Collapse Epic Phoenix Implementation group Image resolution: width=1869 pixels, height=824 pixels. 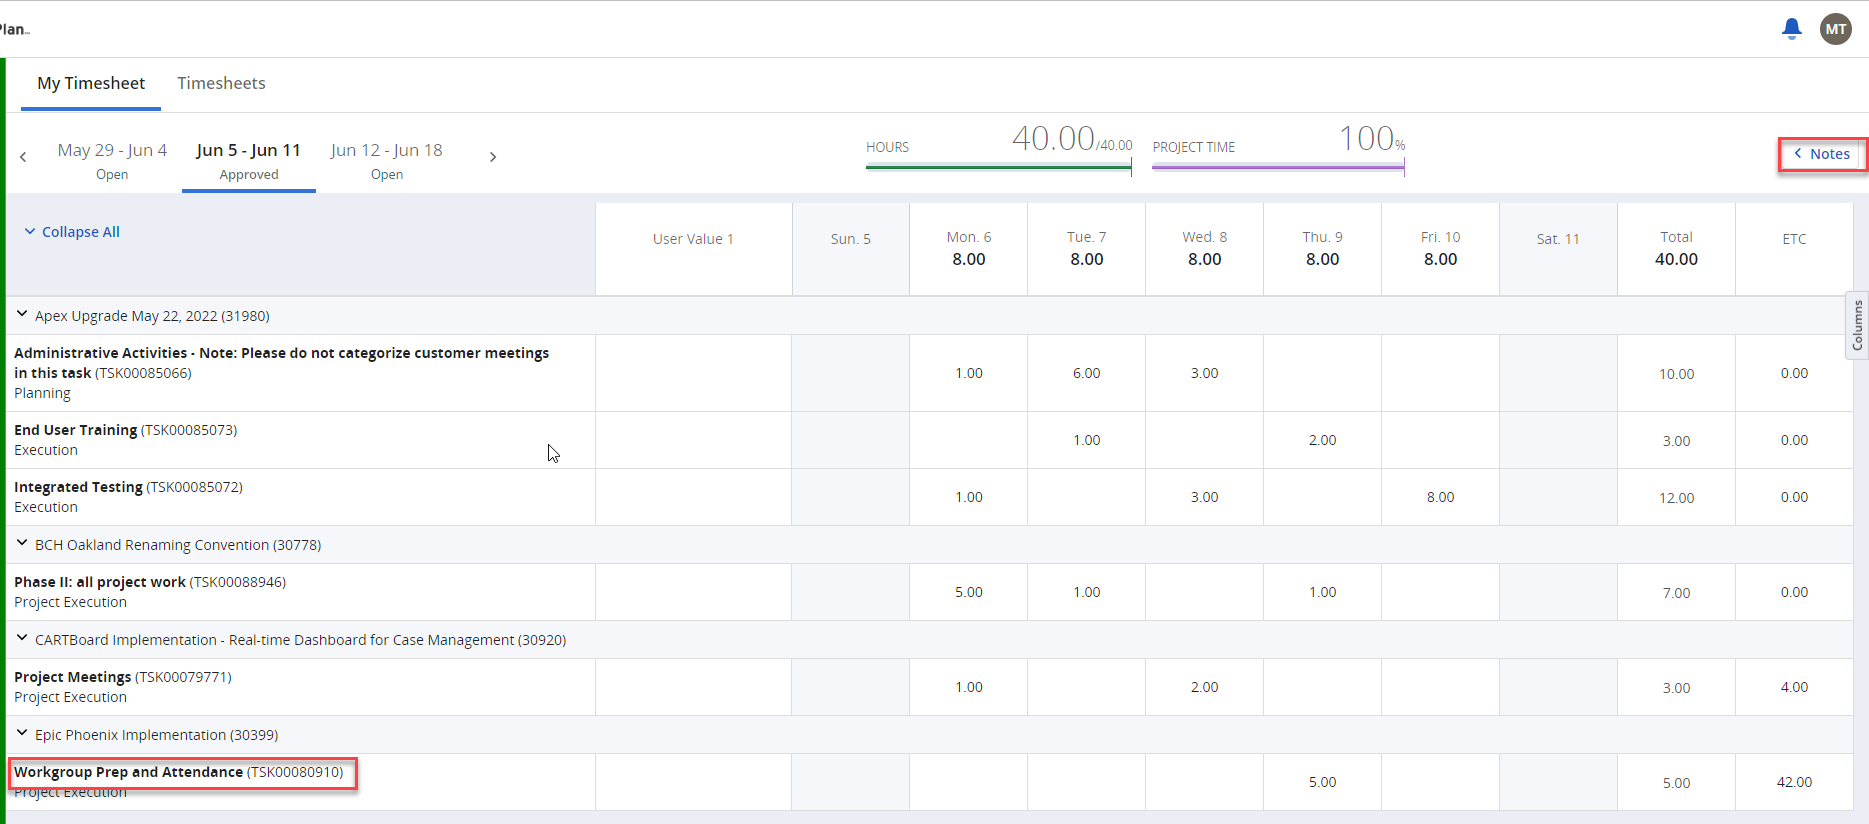(x=22, y=734)
